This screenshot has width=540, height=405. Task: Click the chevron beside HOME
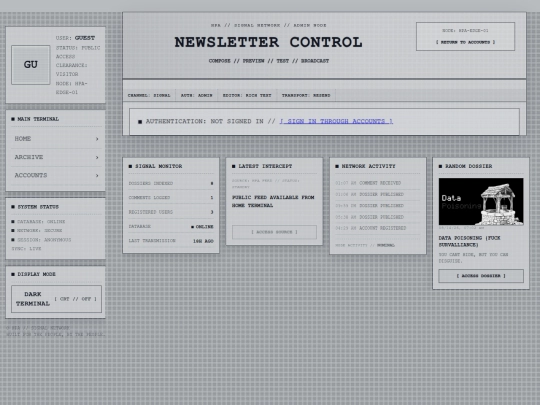click(x=97, y=139)
